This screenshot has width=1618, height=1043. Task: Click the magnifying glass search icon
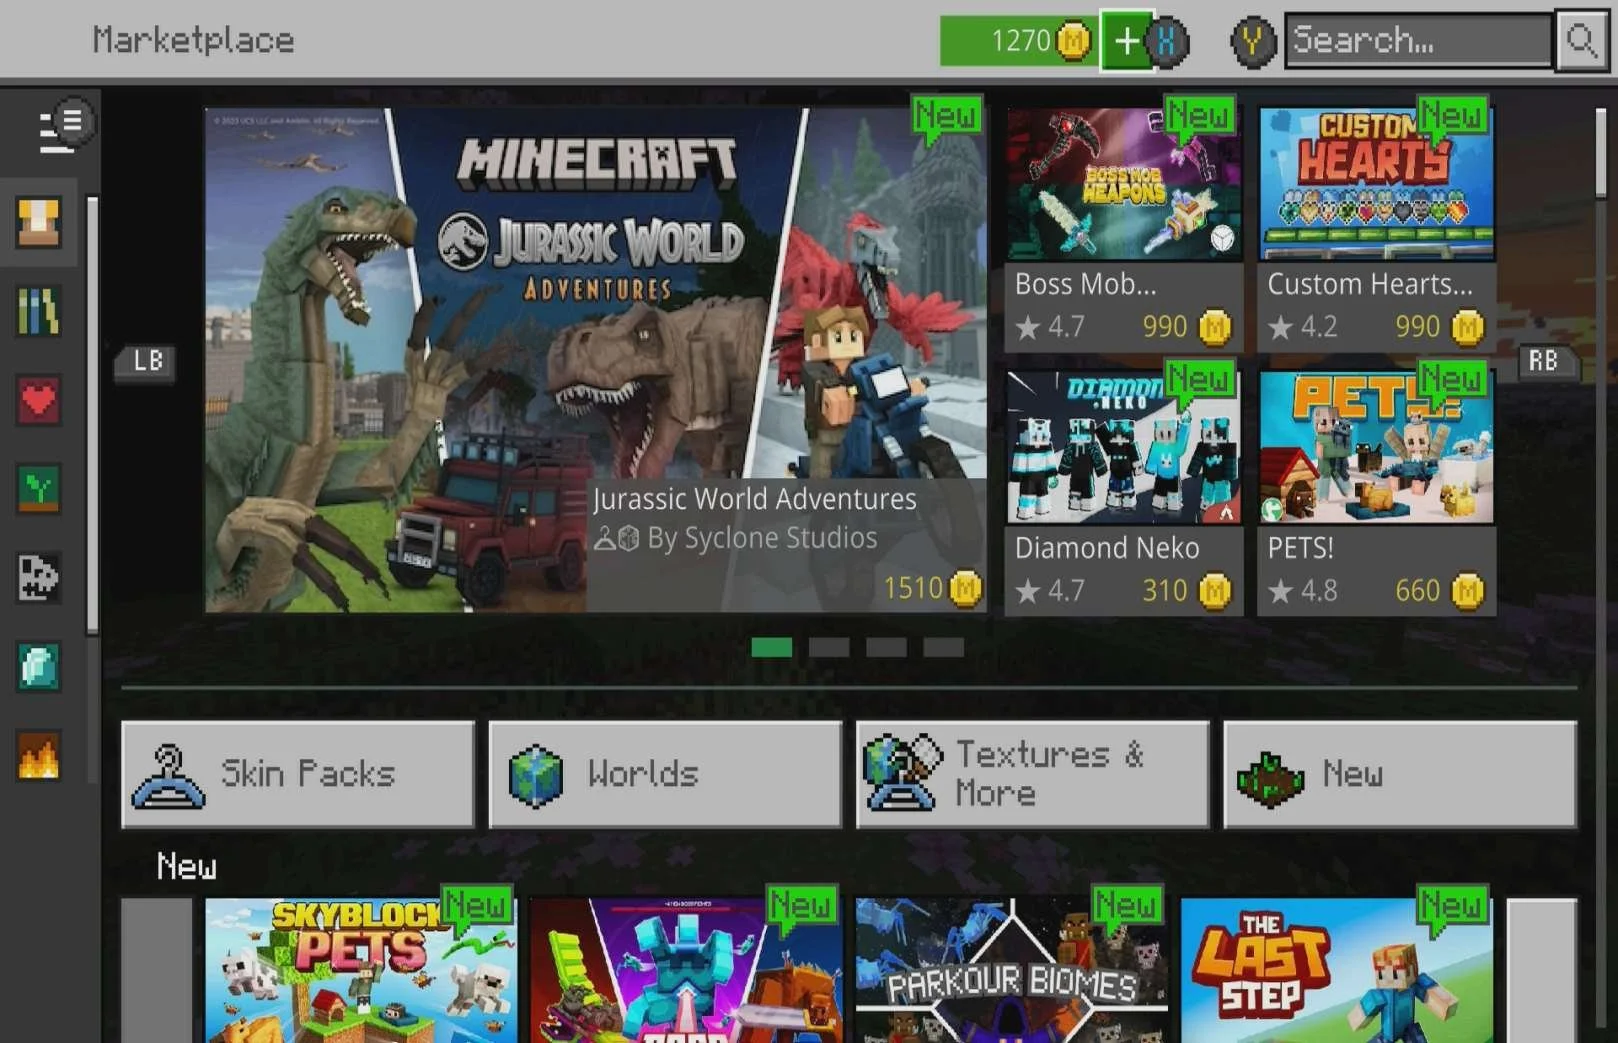point(1581,41)
